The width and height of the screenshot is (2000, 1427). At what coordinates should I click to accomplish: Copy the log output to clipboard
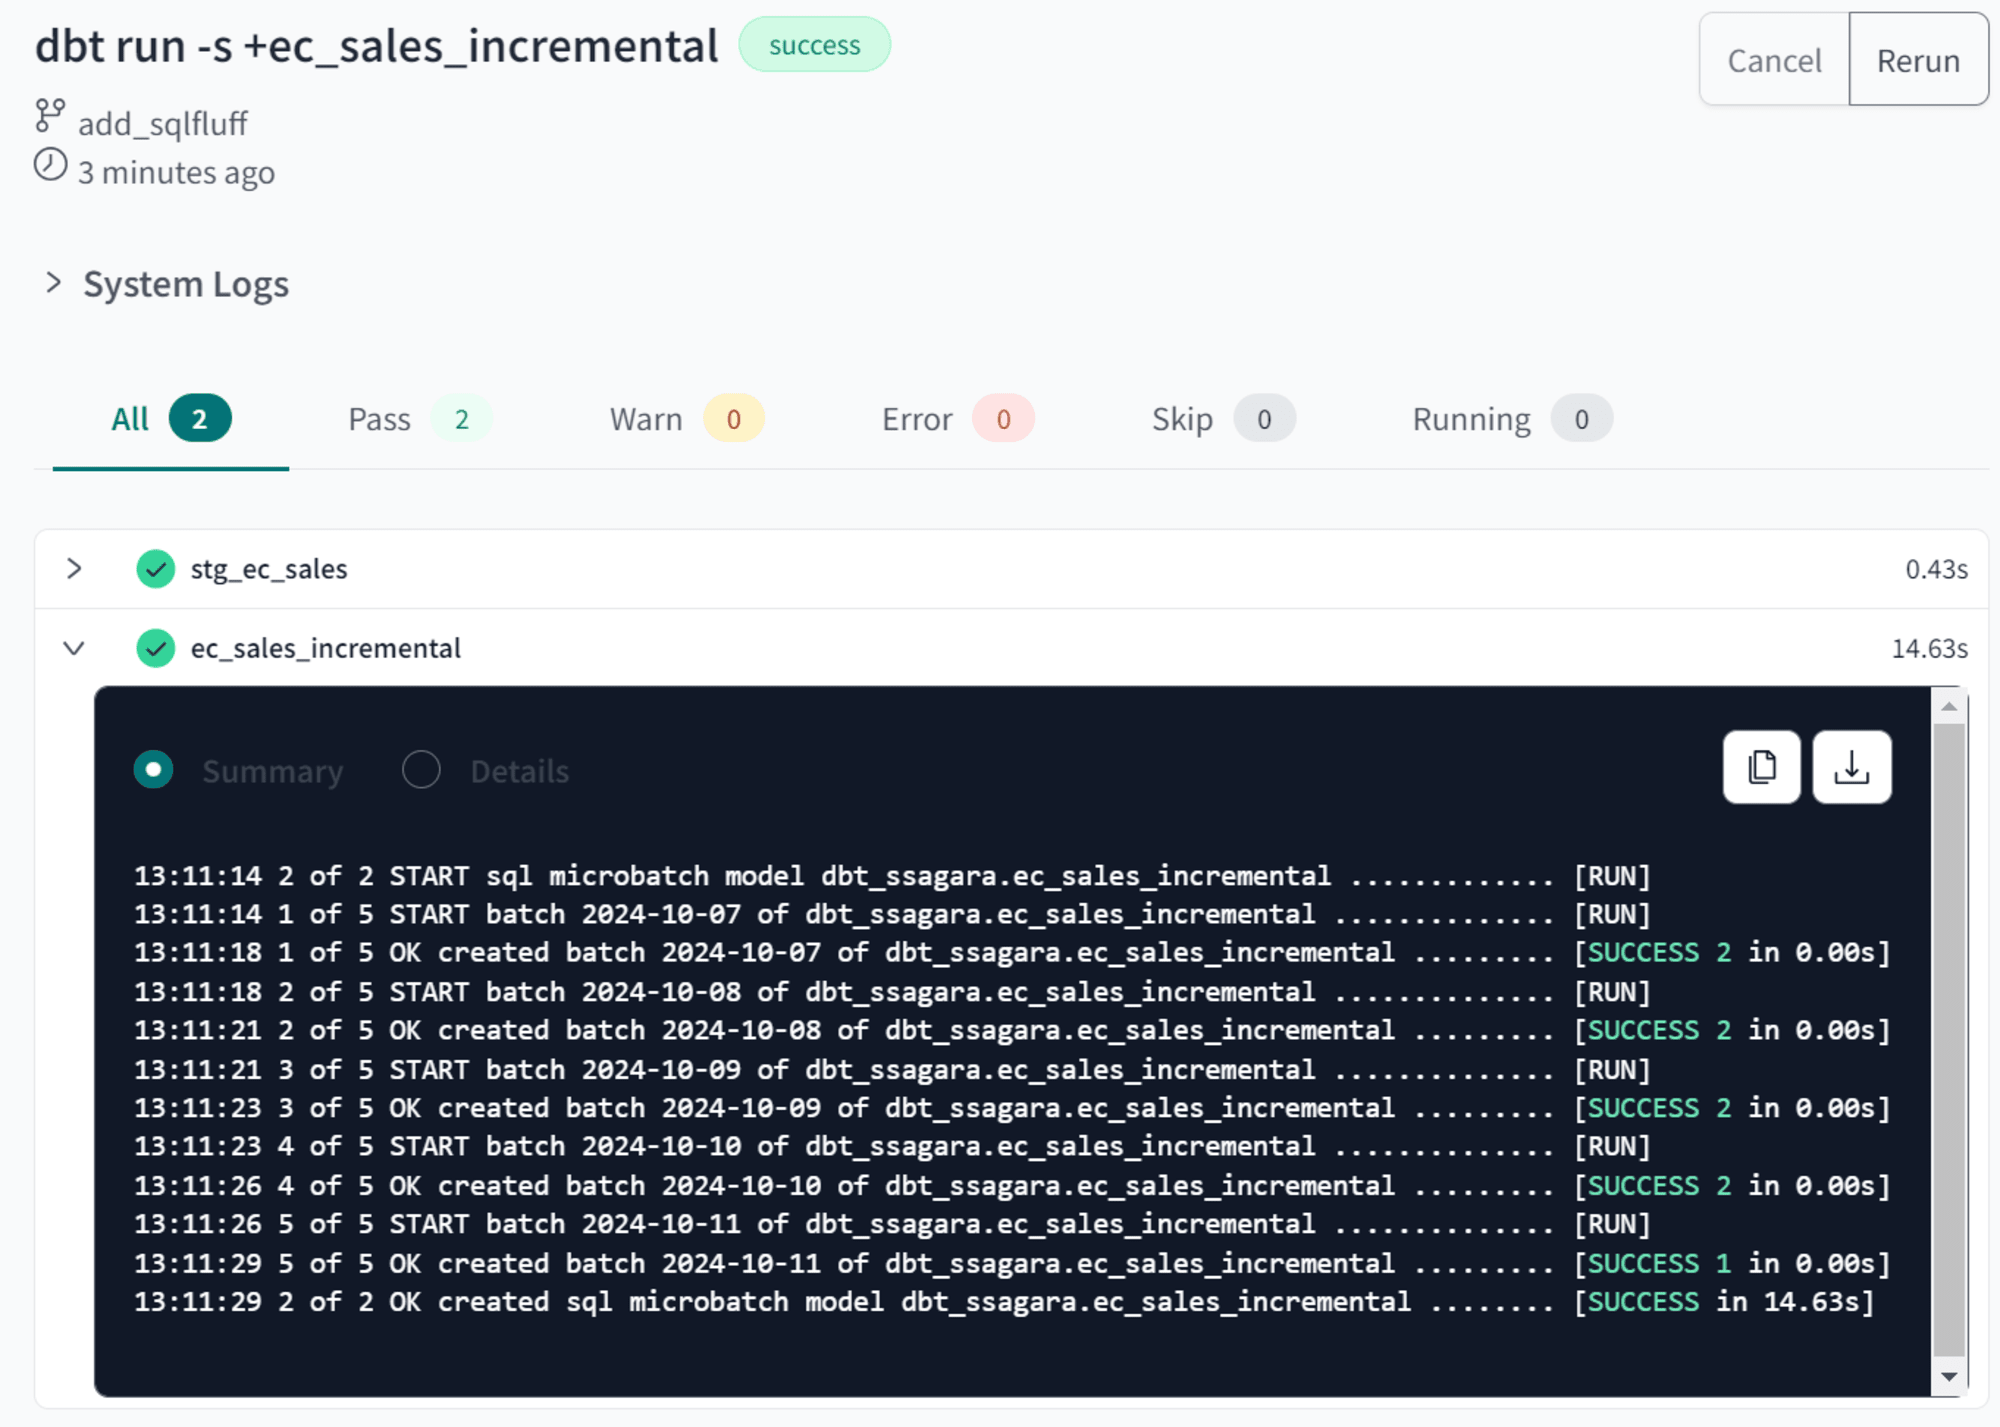coord(1761,767)
